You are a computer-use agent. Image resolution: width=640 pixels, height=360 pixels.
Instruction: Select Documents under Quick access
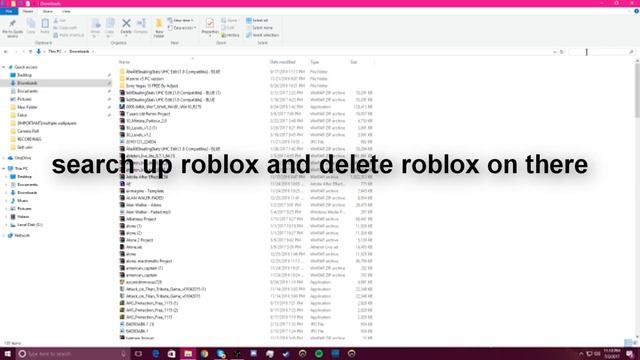point(27,91)
